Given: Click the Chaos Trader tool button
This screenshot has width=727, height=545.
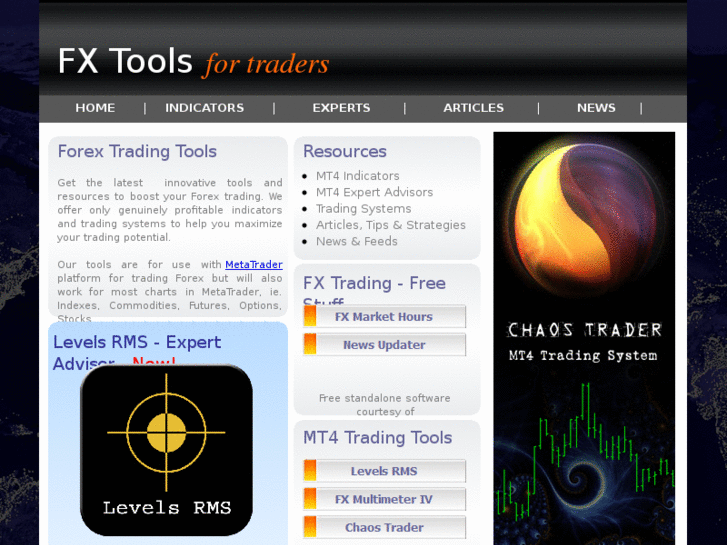Looking at the screenshot, I should [384, 527].
